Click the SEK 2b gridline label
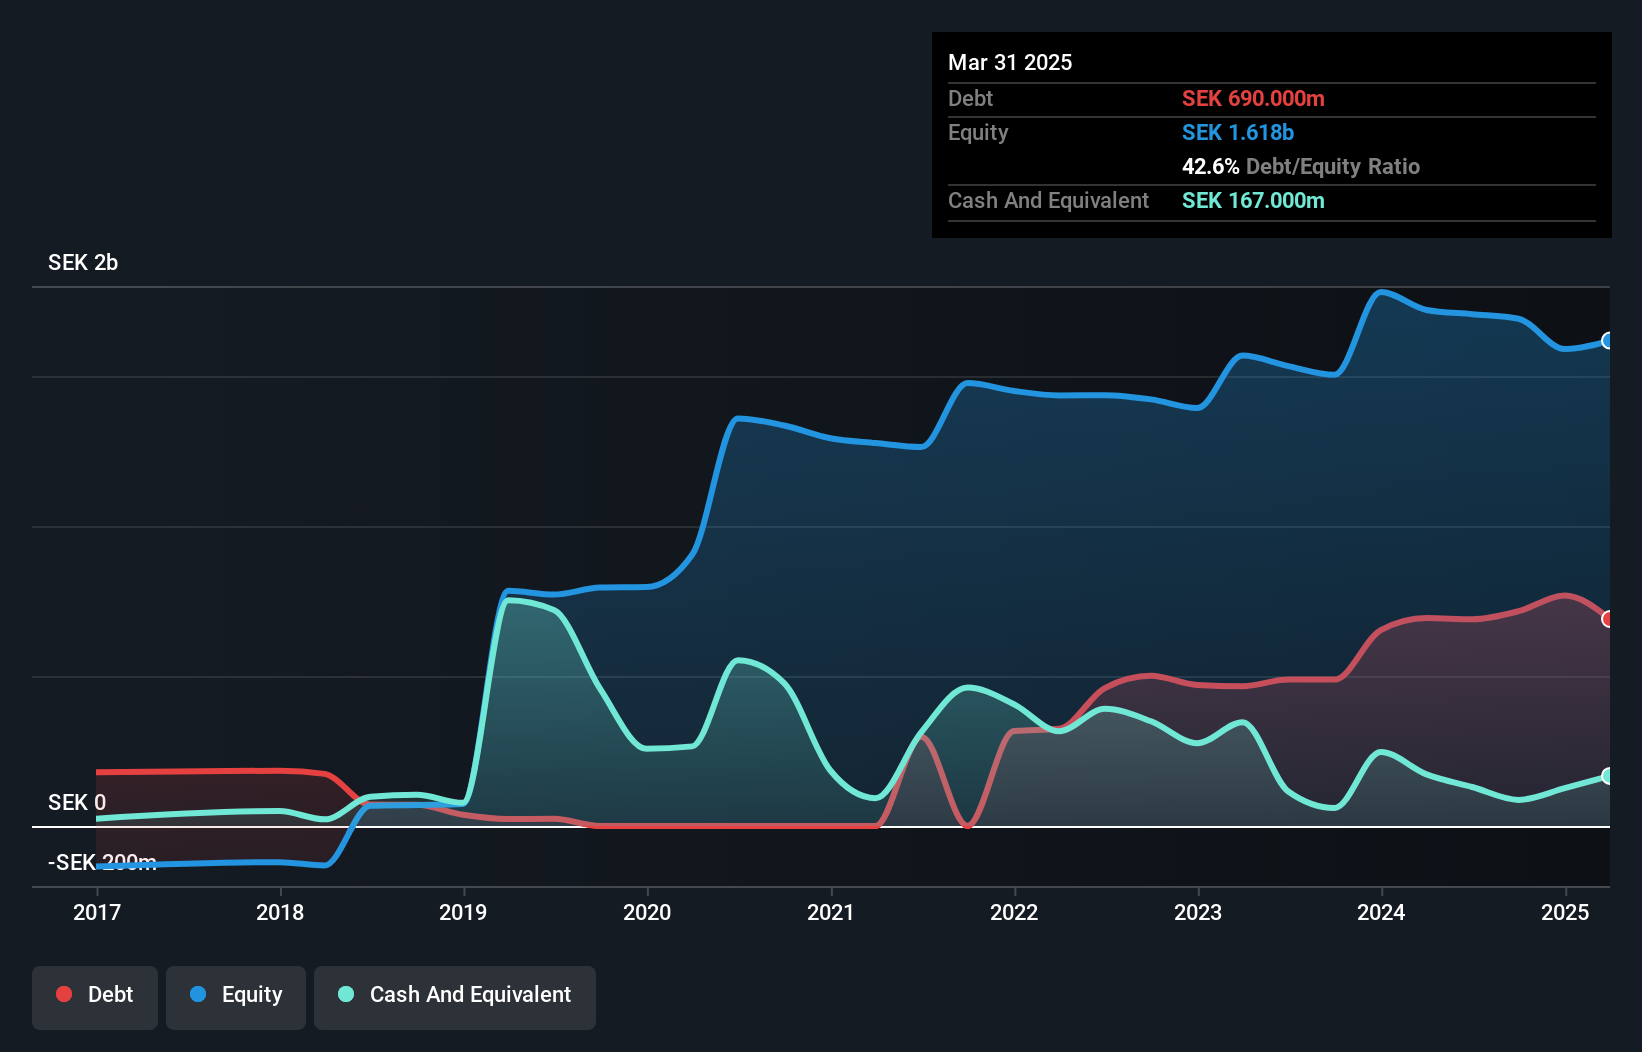This screenshot has width=1642, height=1052. click(x=83, y=263)
